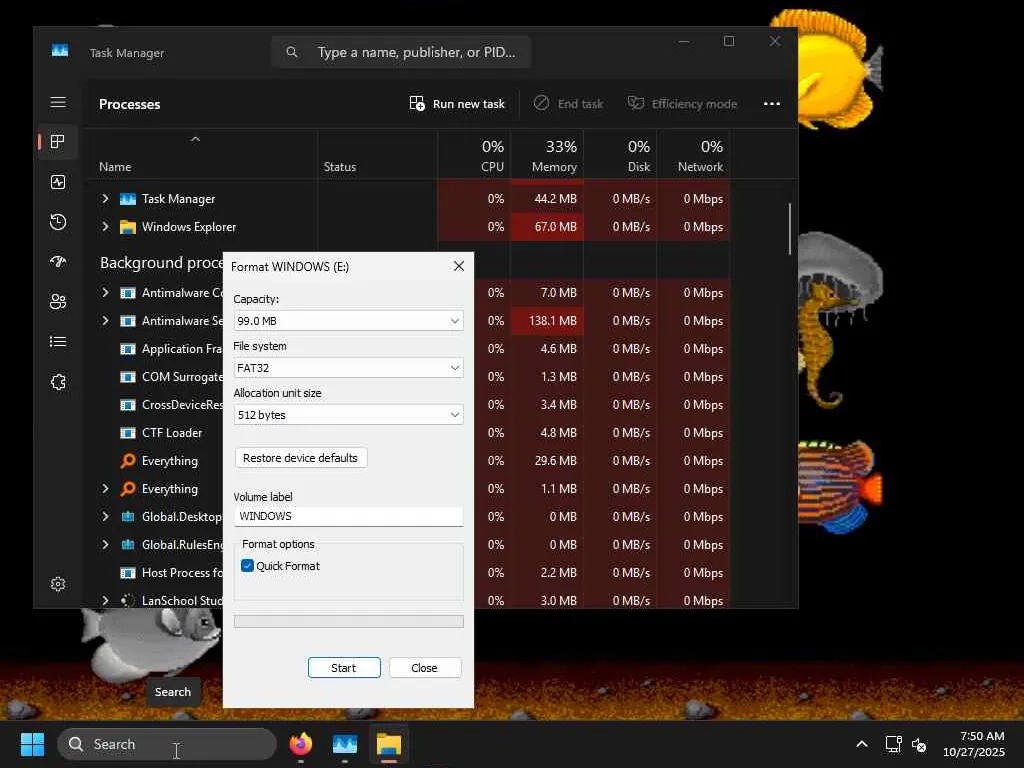
Task: Open the Windows Start menu
Action: coord(32,744)
